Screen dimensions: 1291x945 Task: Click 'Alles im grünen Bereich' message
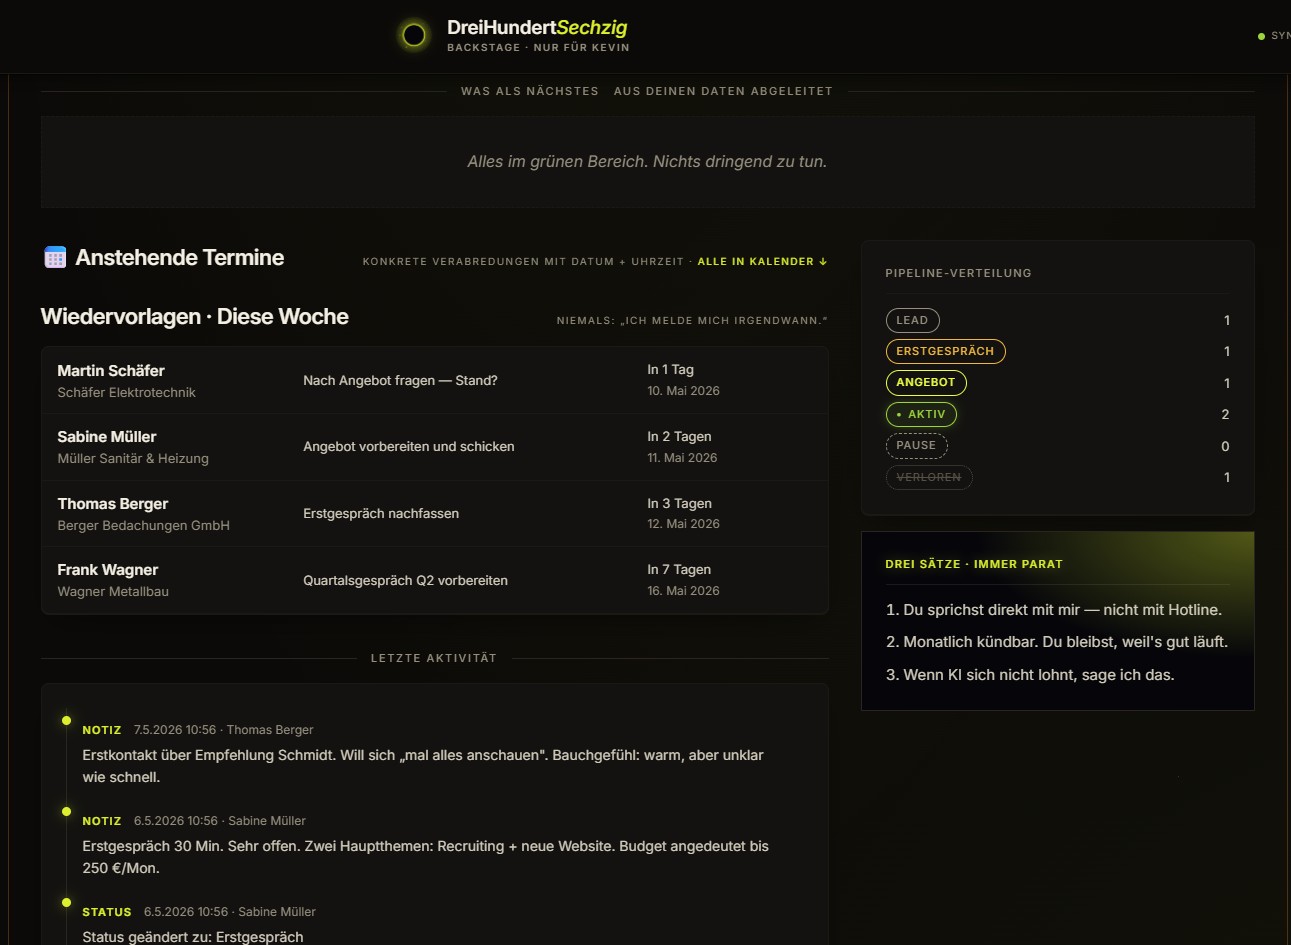pos(647,162)
